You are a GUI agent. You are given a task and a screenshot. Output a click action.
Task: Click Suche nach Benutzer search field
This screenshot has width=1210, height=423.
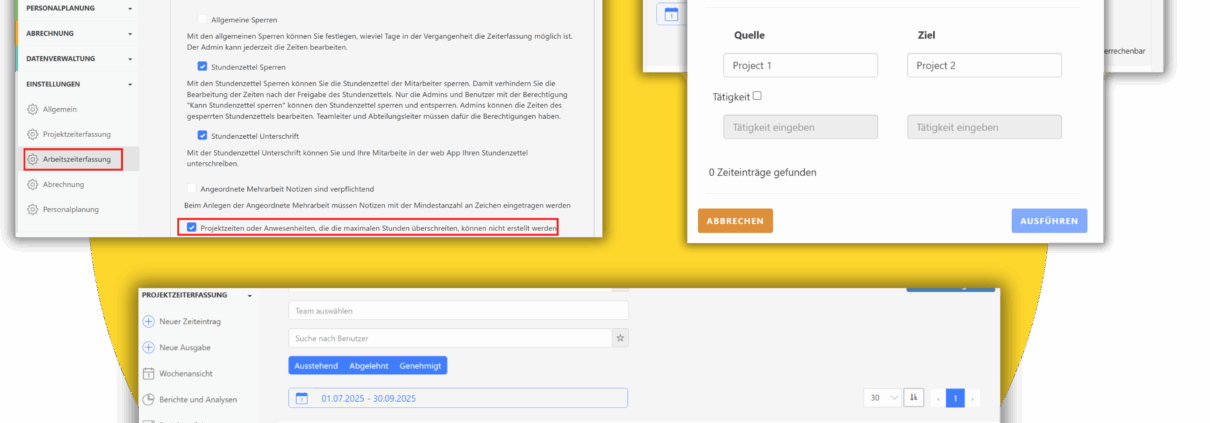tap(451, 339)
